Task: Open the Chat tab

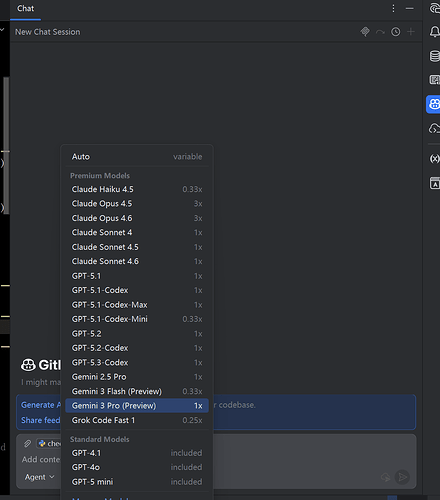Action: pyautogui.click(x=25, y=9)
